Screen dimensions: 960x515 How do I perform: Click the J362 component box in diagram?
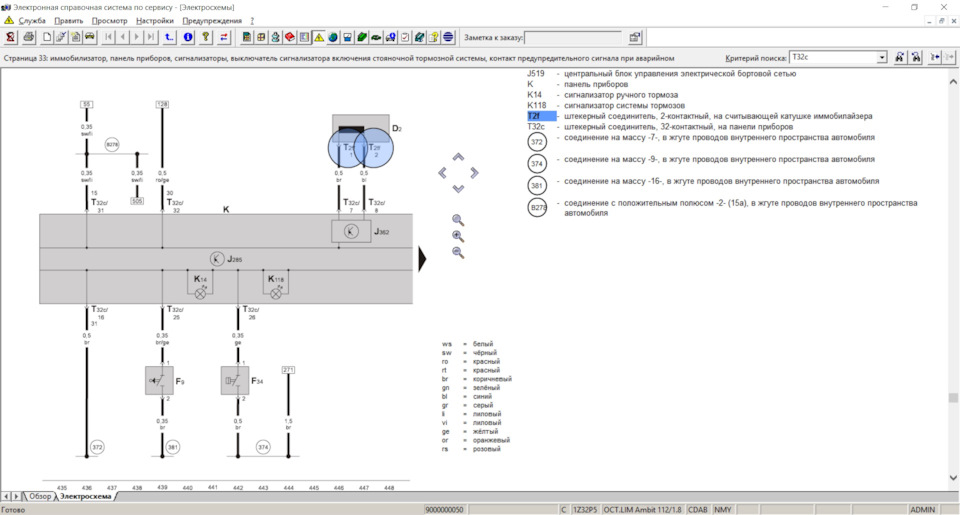(351, 231)
